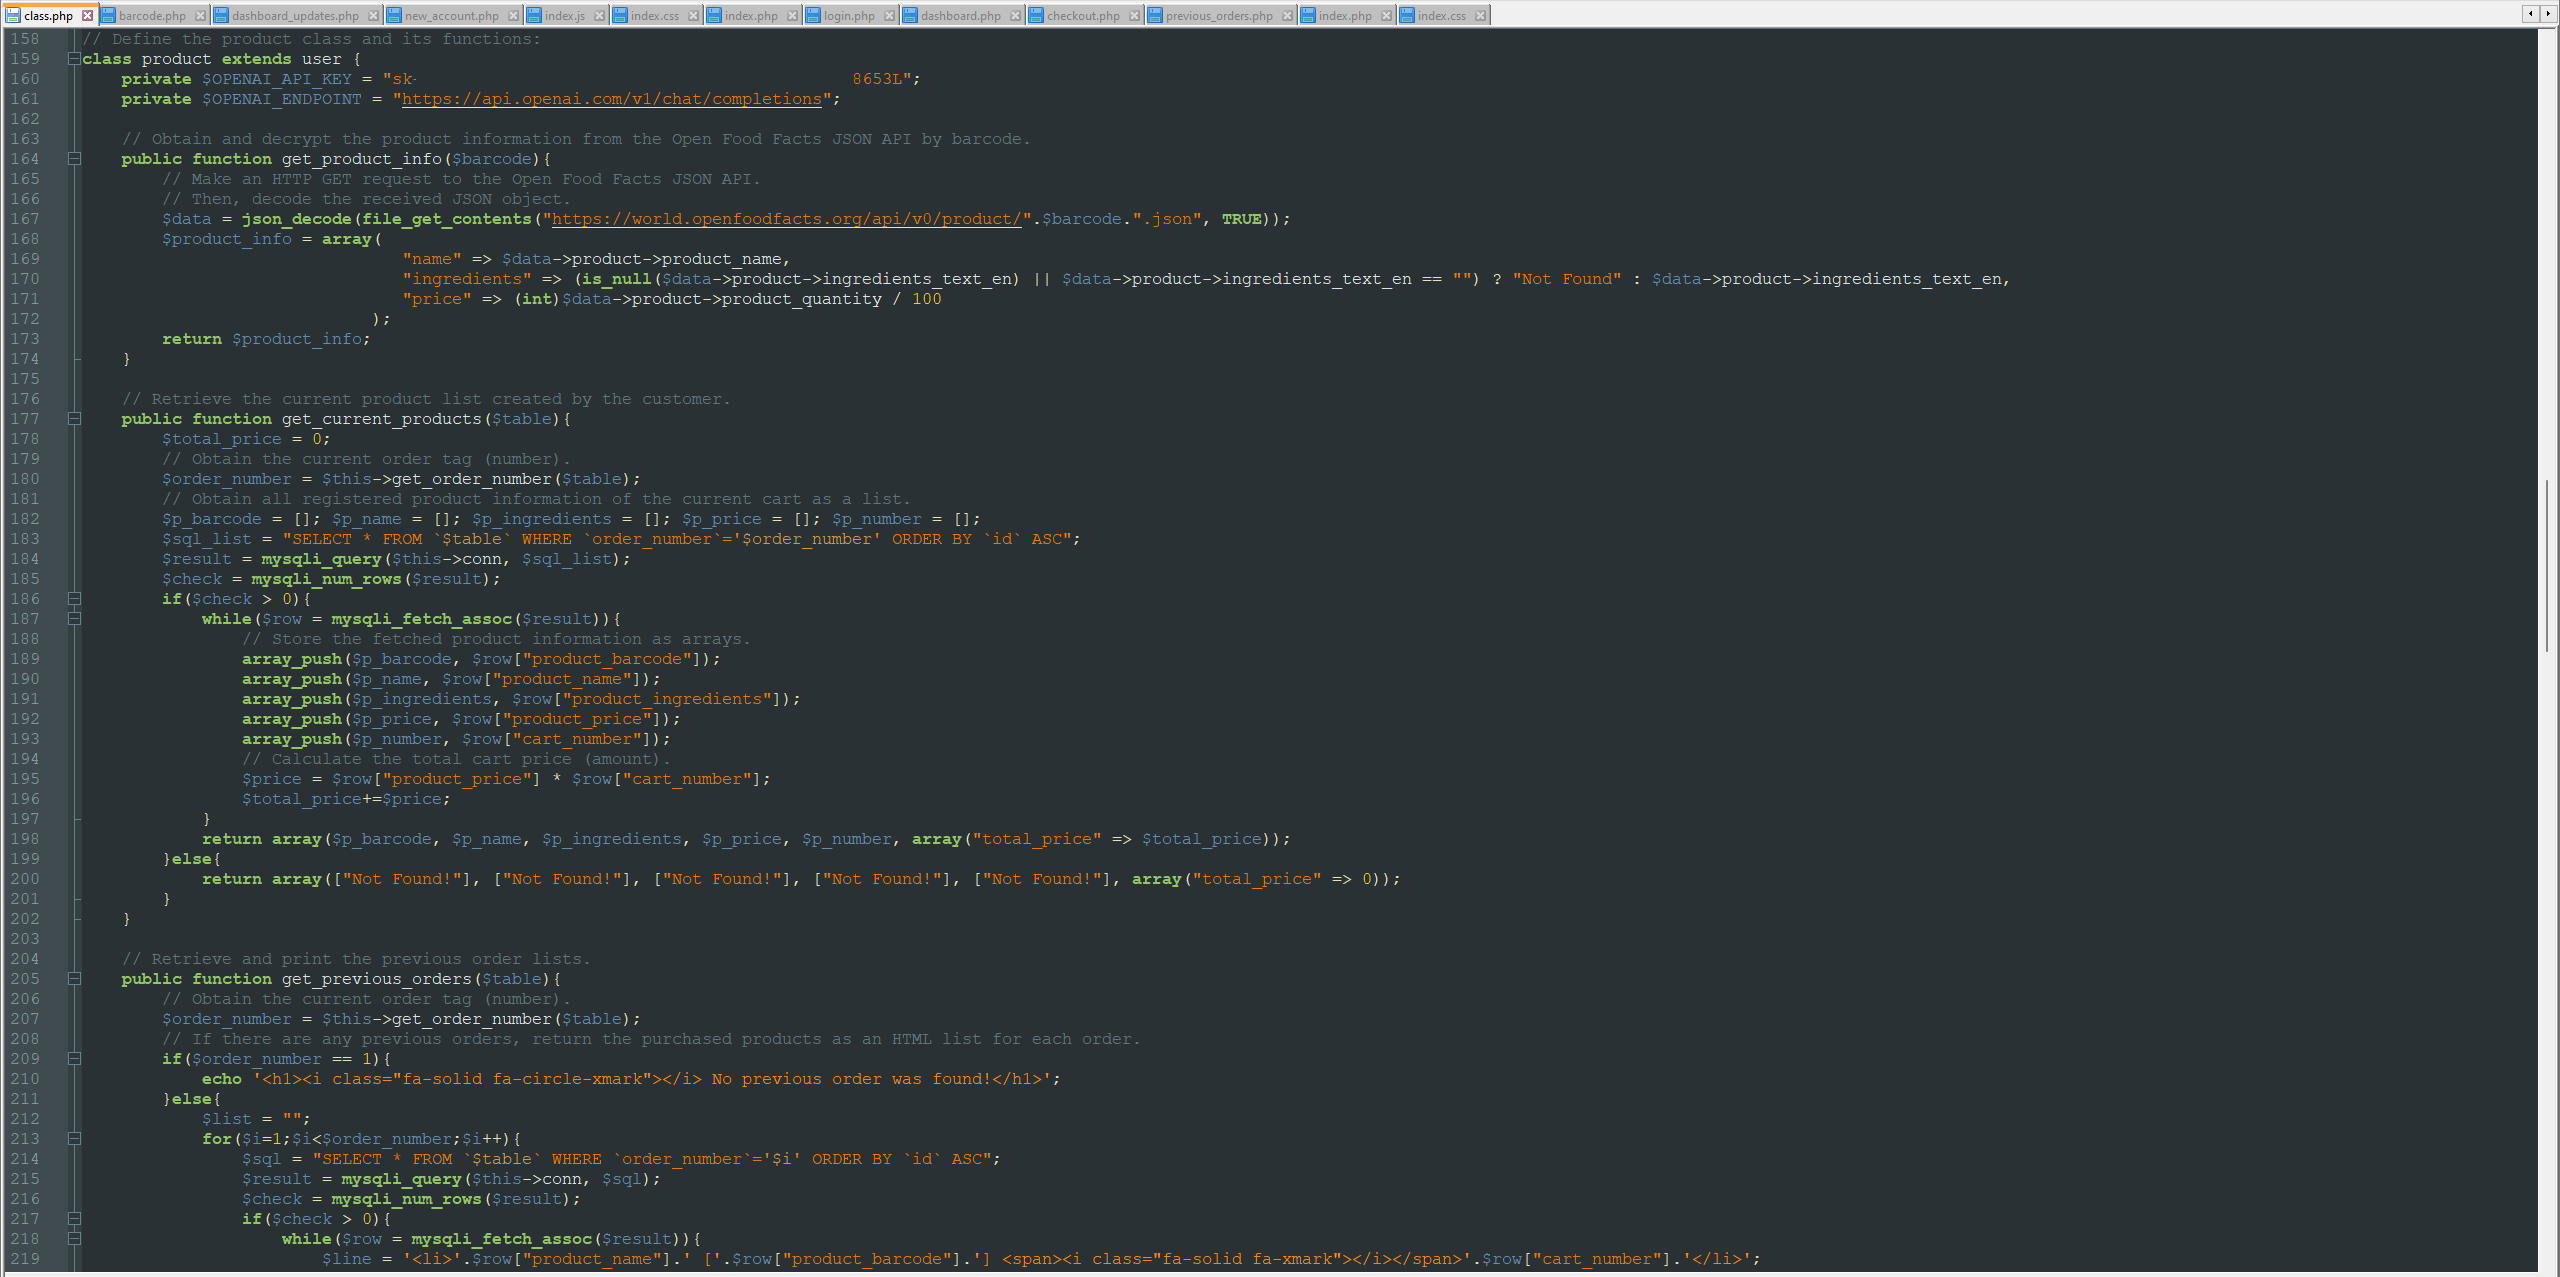
Task: Click the file icon on login.php tab
Action: click(x=812, y=15)
